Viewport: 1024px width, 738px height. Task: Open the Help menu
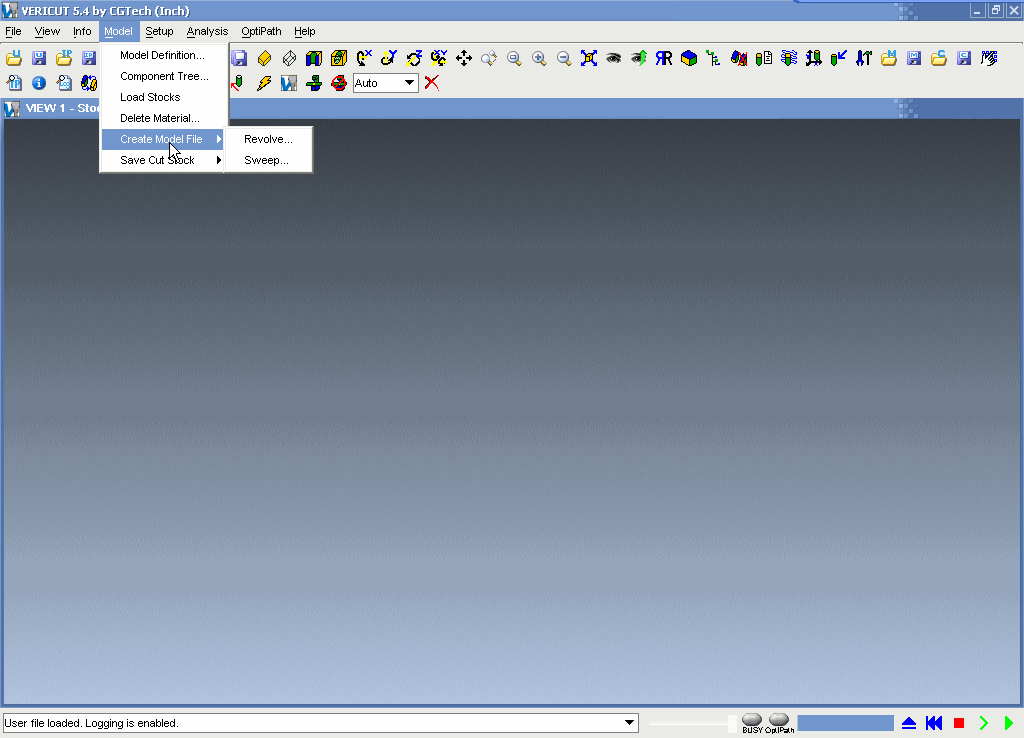pyautogui.click(x=304, y=31)
